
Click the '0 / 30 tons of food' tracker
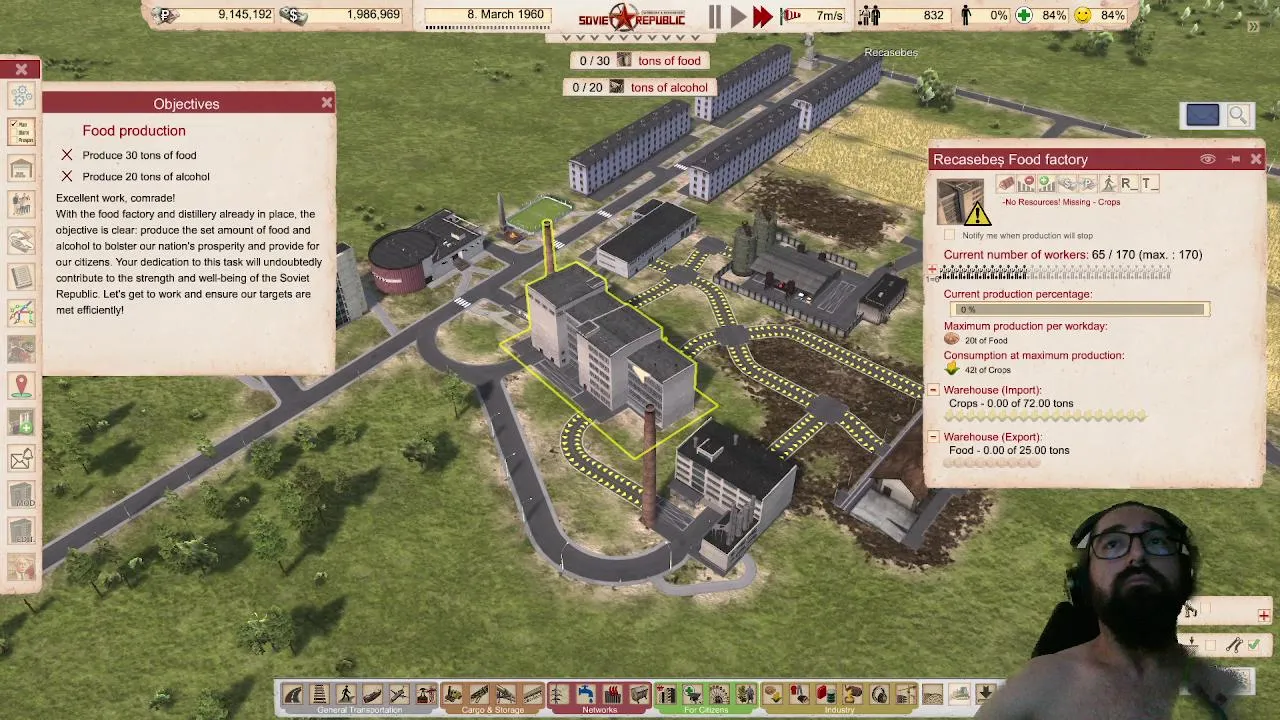point(640,61)
